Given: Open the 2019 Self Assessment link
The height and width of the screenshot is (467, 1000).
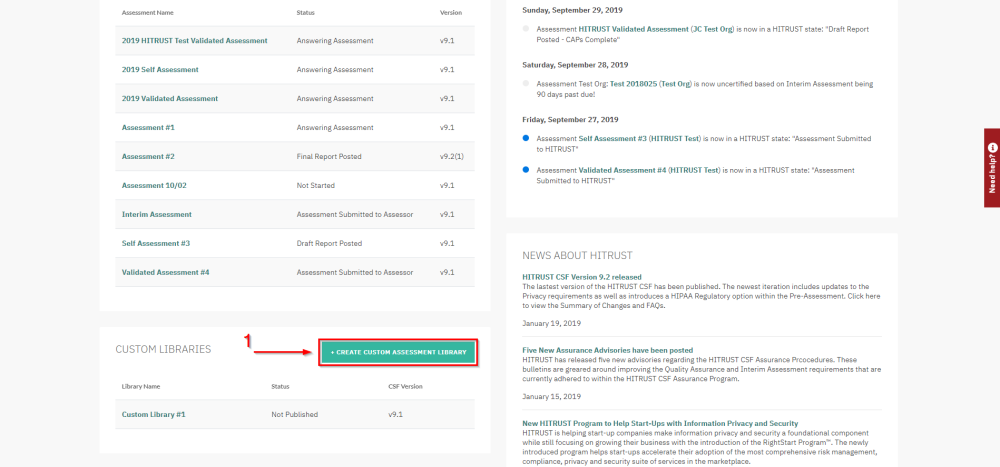Looking at the screenshot, I should [x=160, y=70].
